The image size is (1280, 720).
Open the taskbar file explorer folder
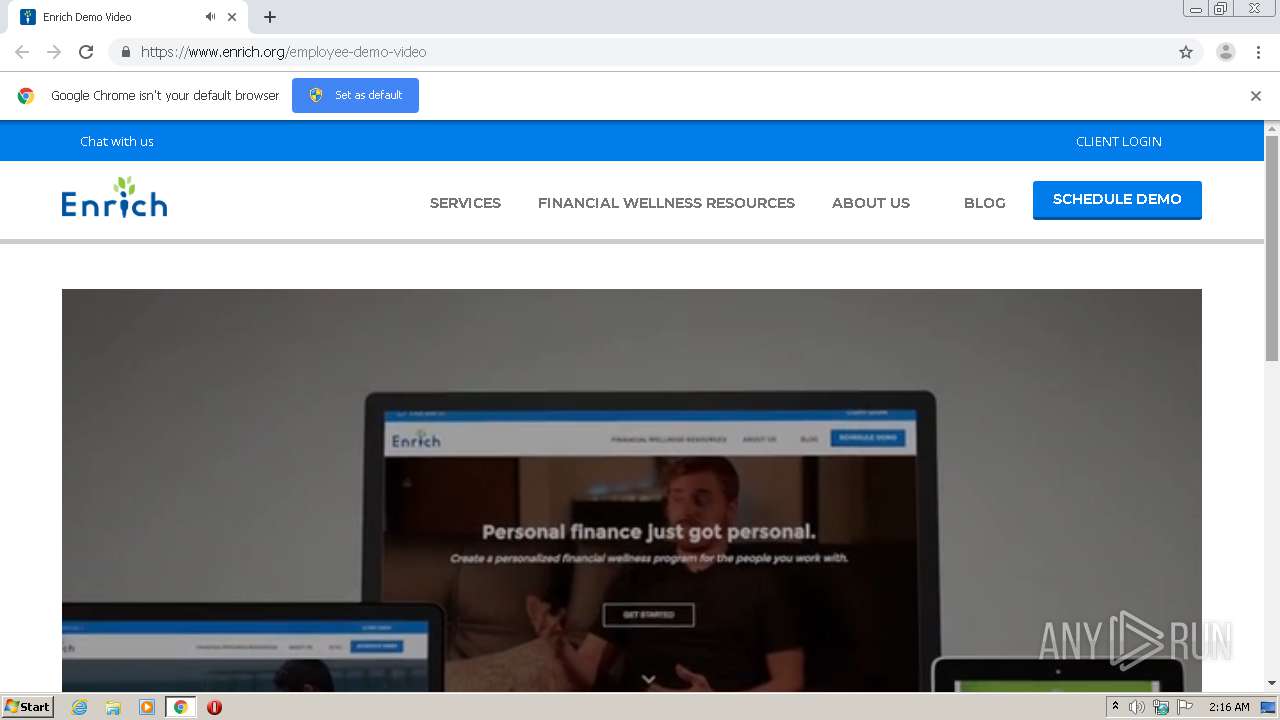[x=113, y=707]
